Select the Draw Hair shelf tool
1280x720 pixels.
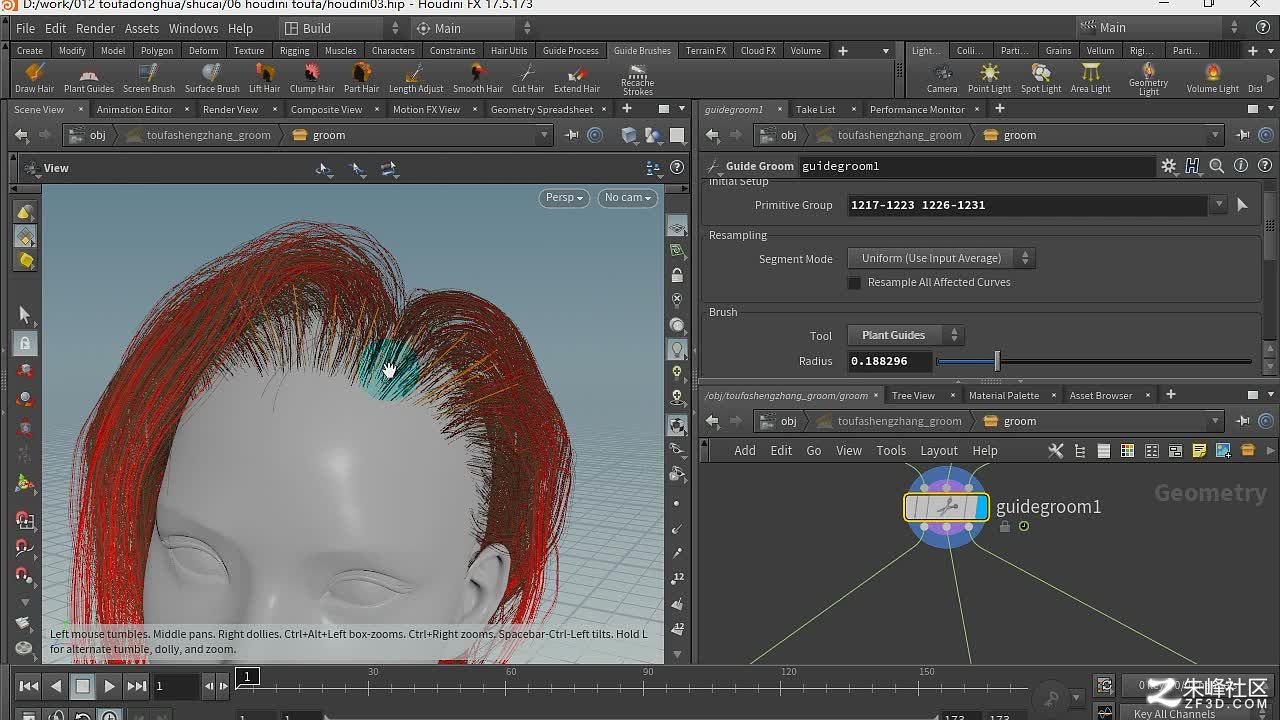point(34,78)
